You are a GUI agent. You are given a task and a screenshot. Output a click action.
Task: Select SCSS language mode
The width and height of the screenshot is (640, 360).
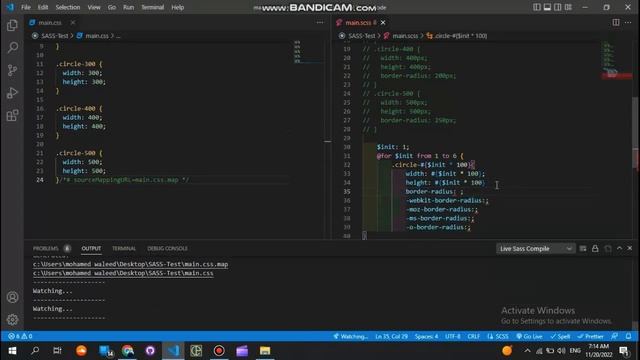click(x=498, y=336)
